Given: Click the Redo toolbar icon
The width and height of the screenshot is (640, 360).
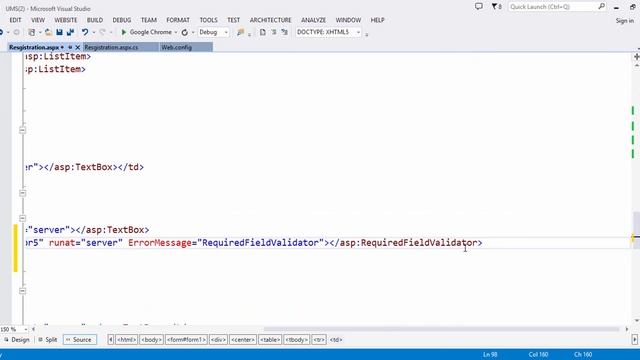Looking at the screenshot, I should point(102,32).
